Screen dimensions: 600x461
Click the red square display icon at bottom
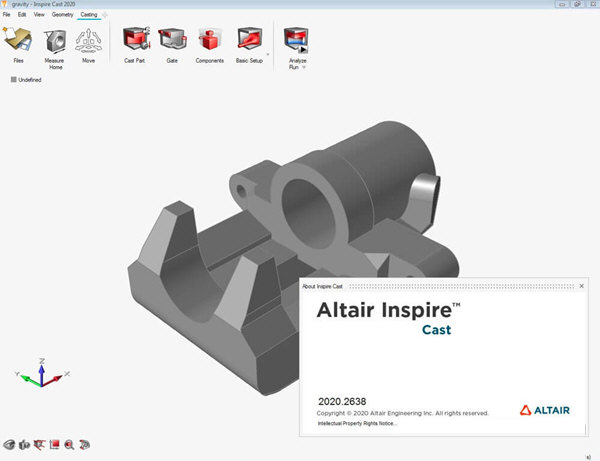click(55, 444)
